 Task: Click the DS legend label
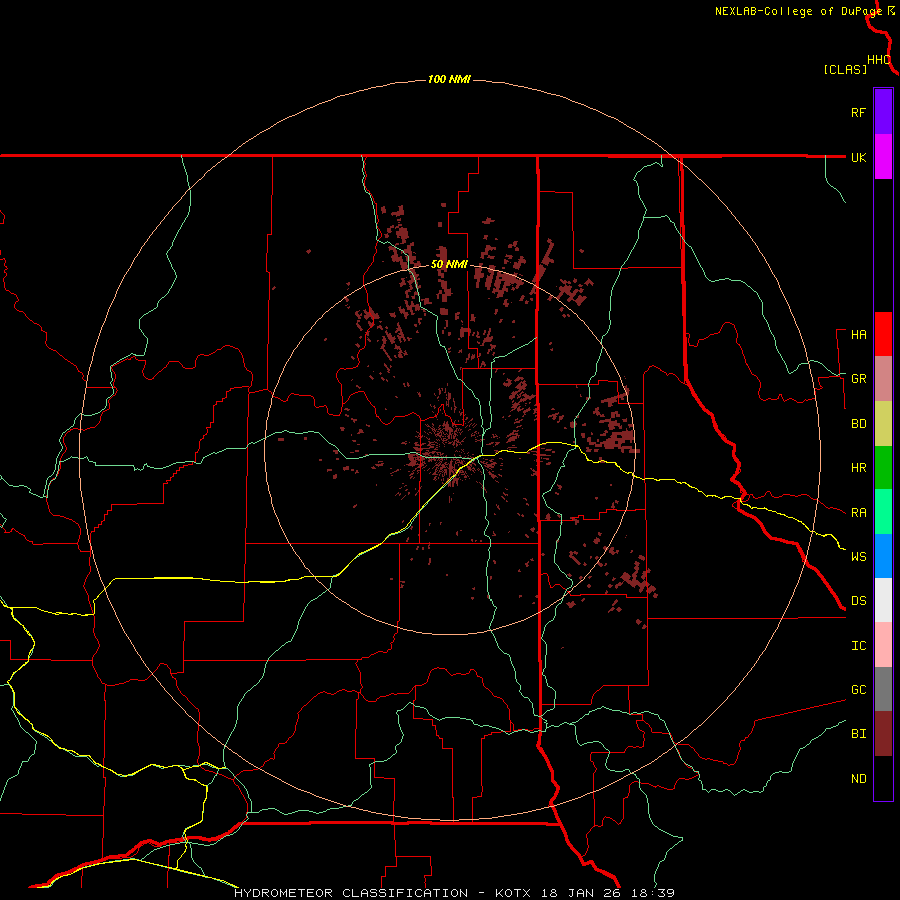click(859, 601)
